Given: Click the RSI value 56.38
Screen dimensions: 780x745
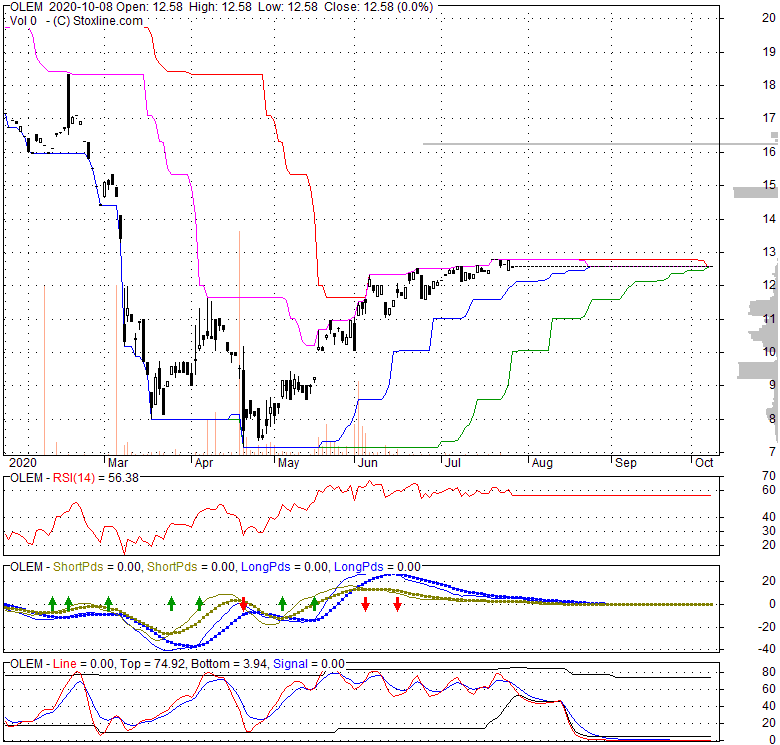Looking at the screenshot, I should pyautogui.click(x=124, y=478).
